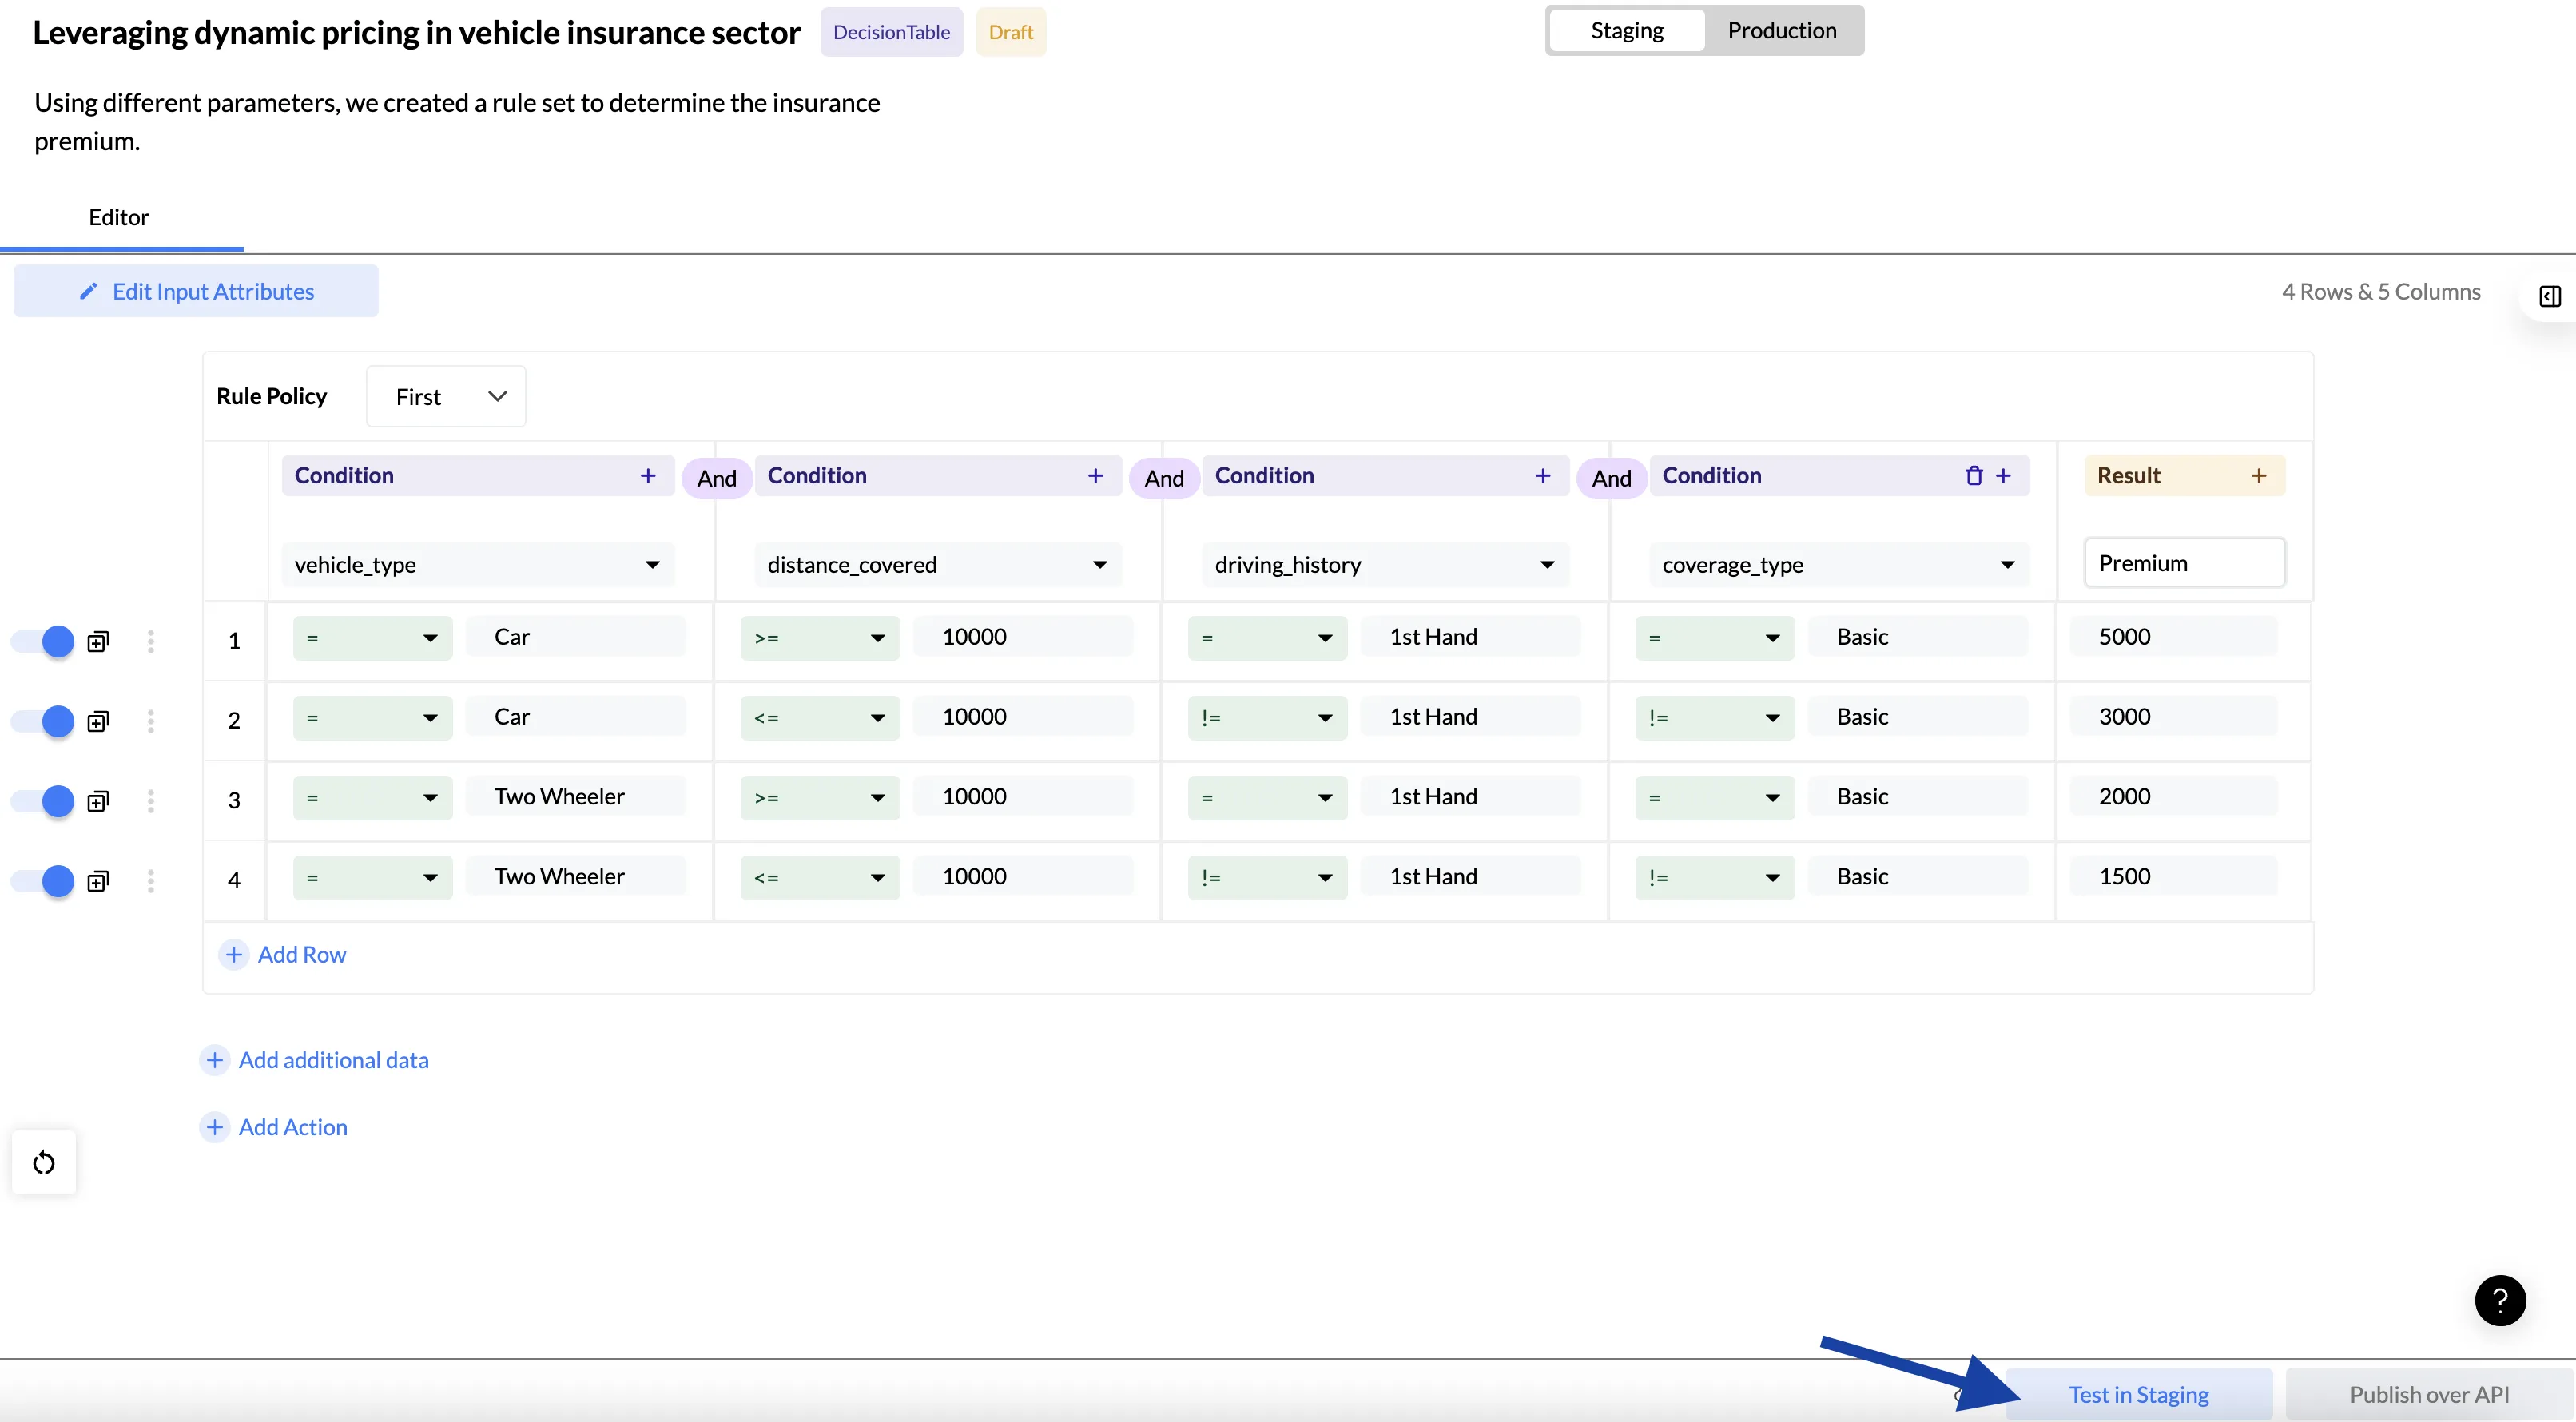Open the Rule Policy First dropdown
Screen dimensions: 2576x1422
[446, 397]
